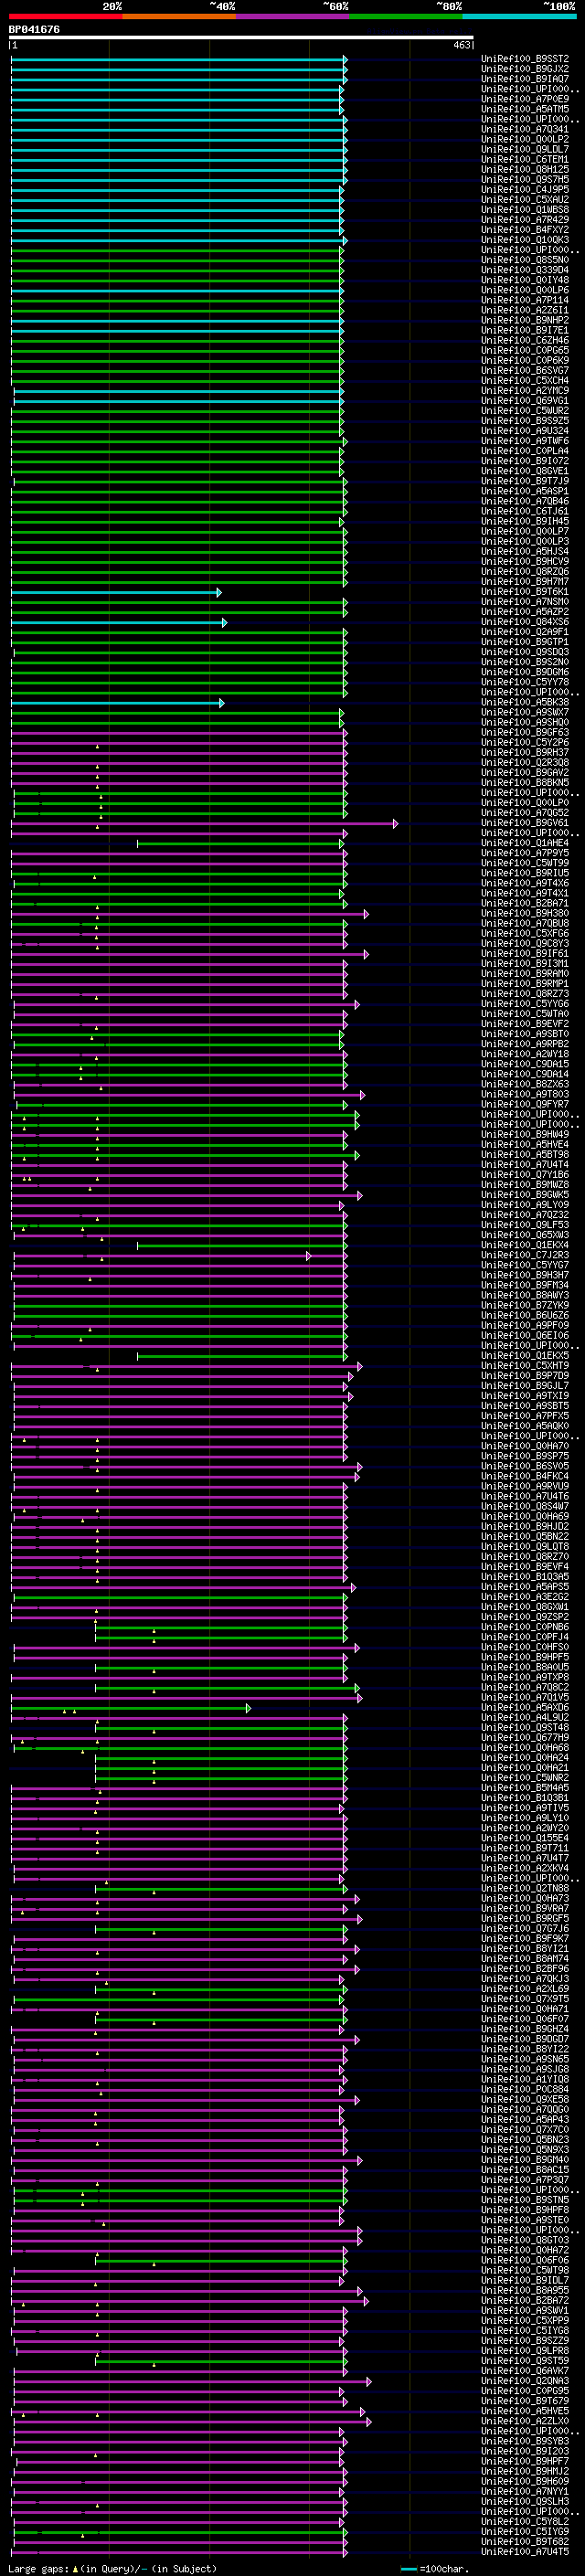Select hit label UniRef100_Q0OLP2
The height and width of the screenshot is (2576, 585).
click(x=525, y=139)
